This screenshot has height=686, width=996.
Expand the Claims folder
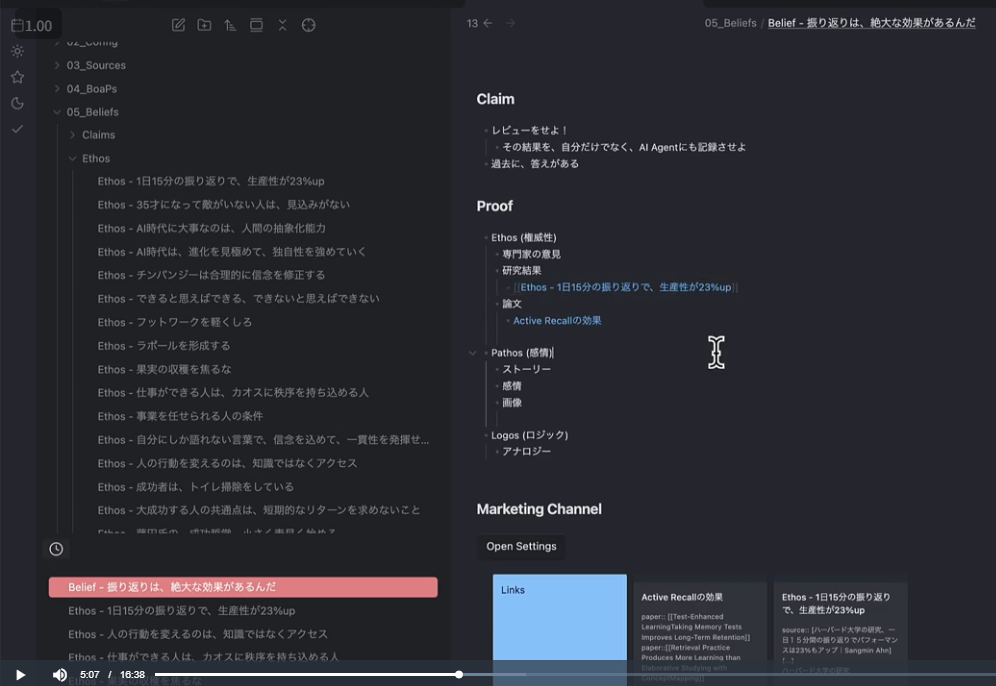click(73, 135)
